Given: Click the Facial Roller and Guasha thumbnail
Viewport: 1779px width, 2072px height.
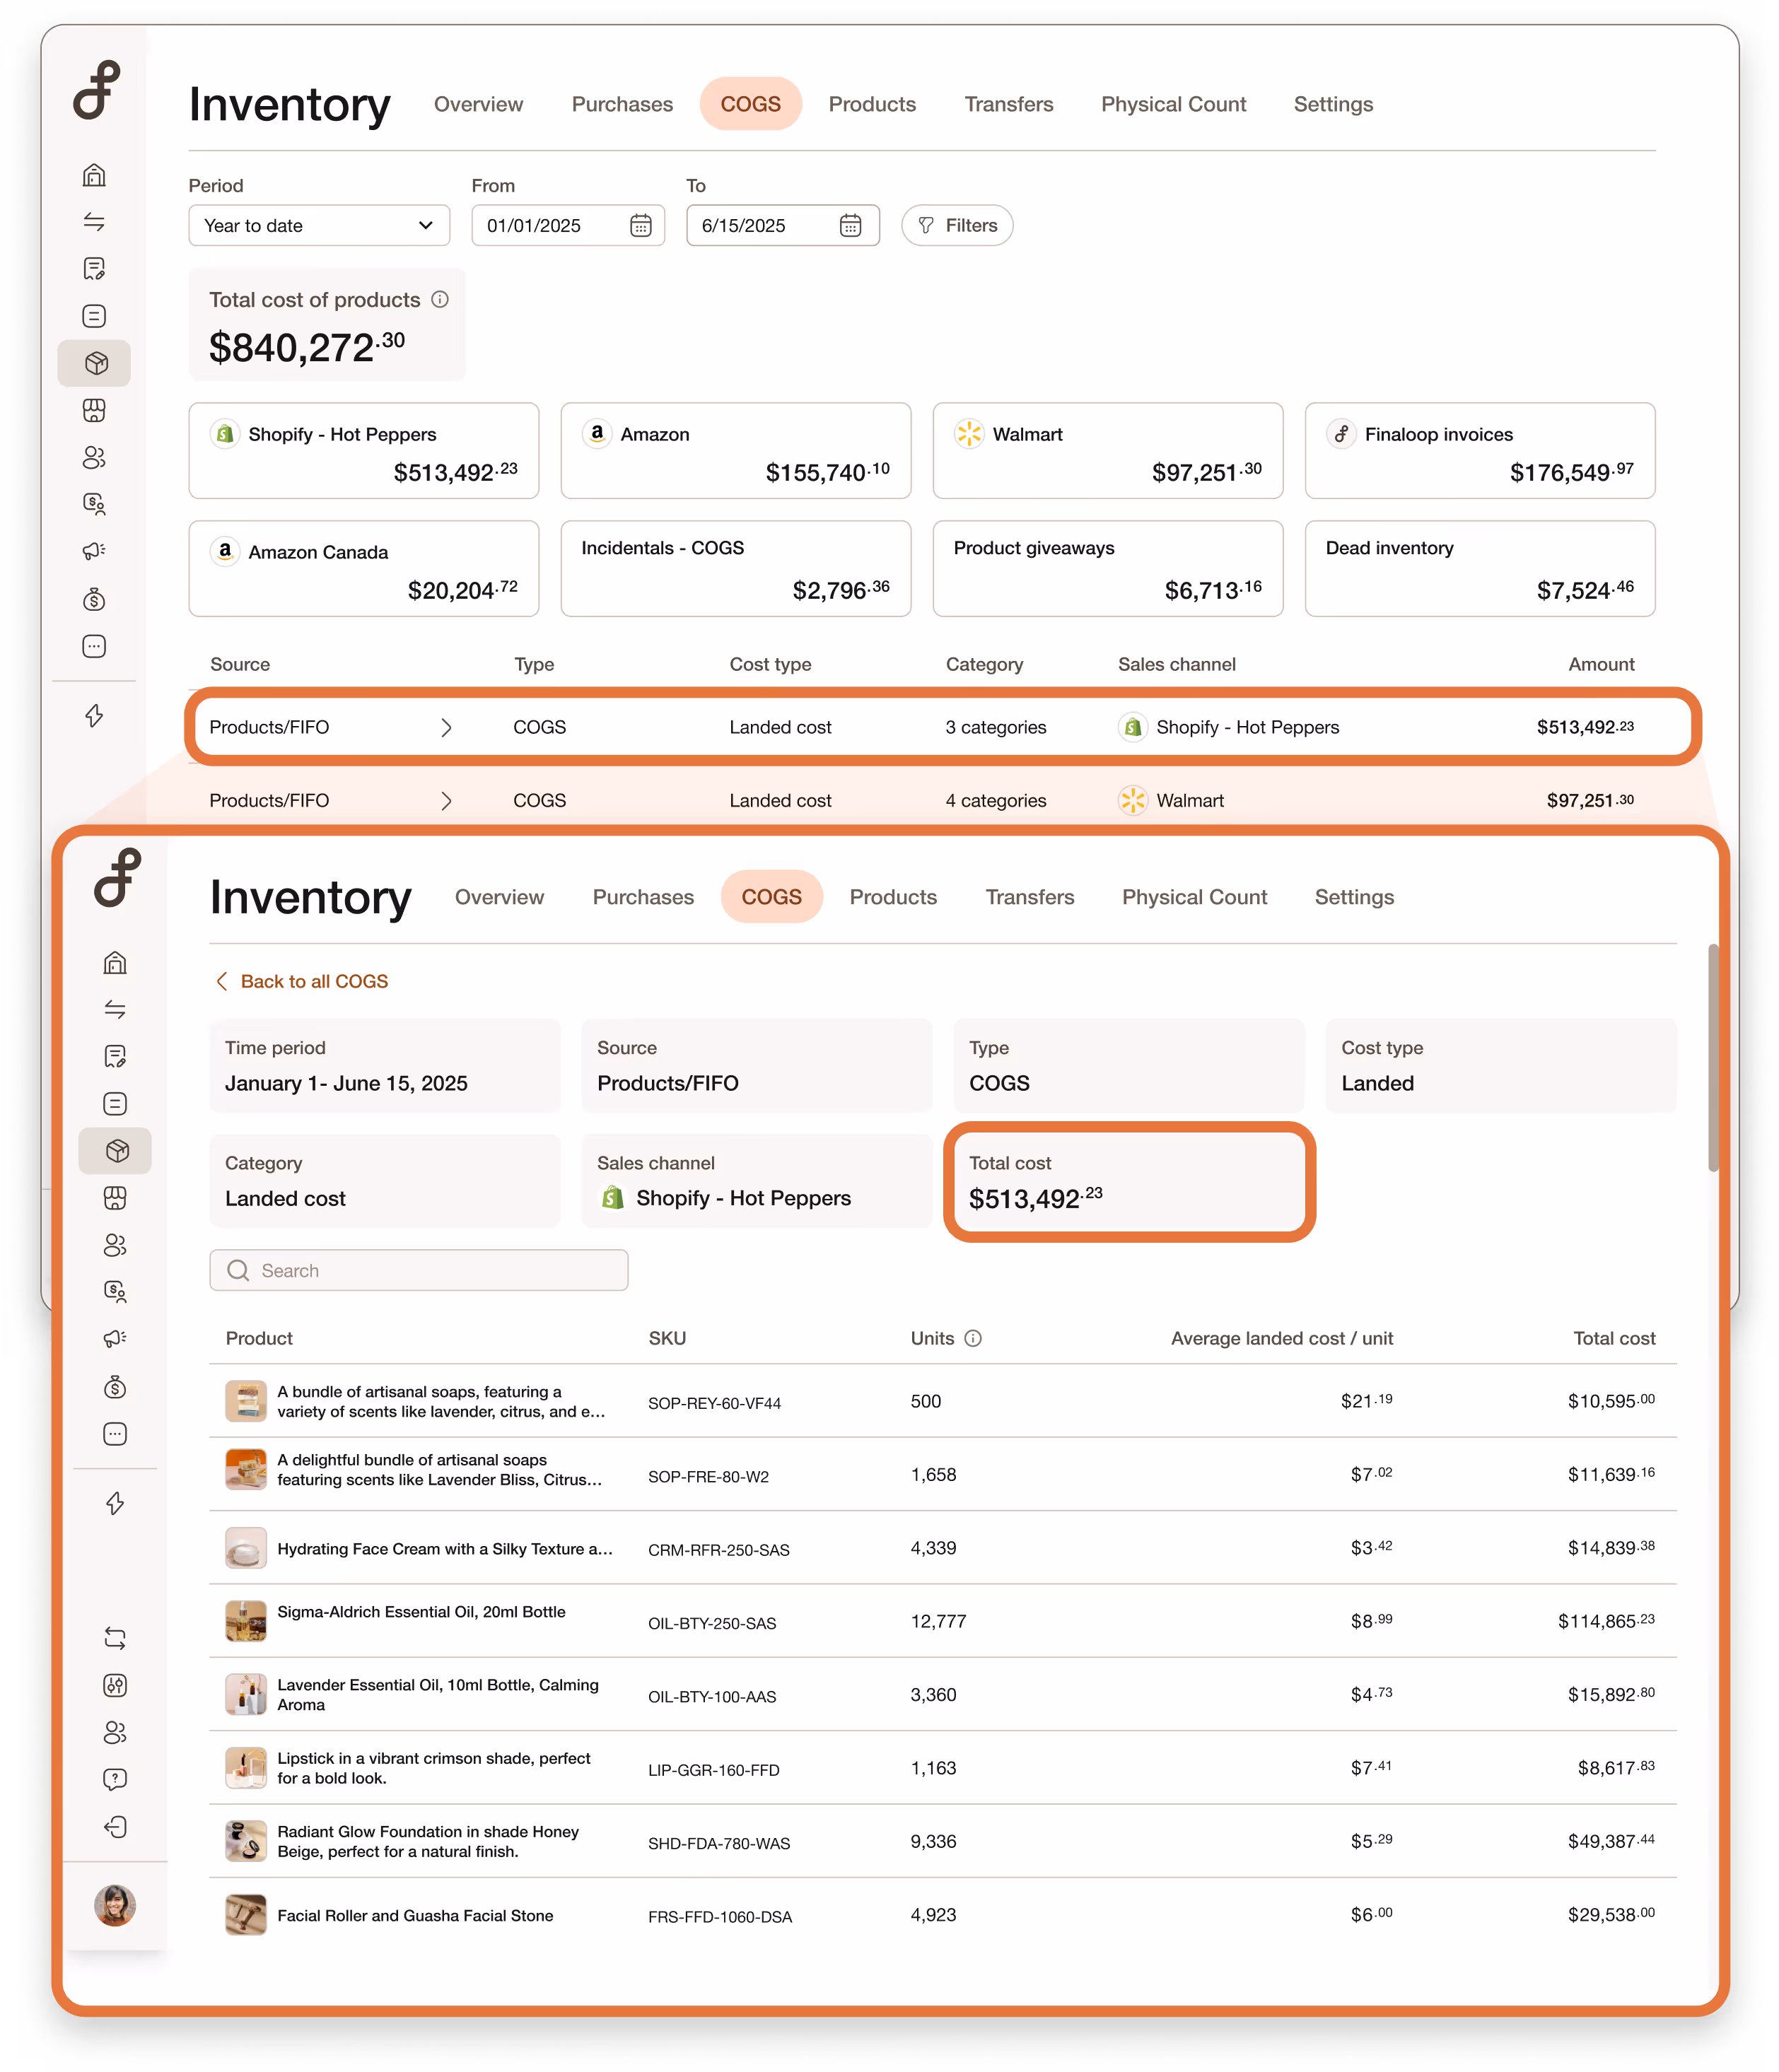Looking at the screenshot, I should pyautogui.click(x=246, y=1915).
